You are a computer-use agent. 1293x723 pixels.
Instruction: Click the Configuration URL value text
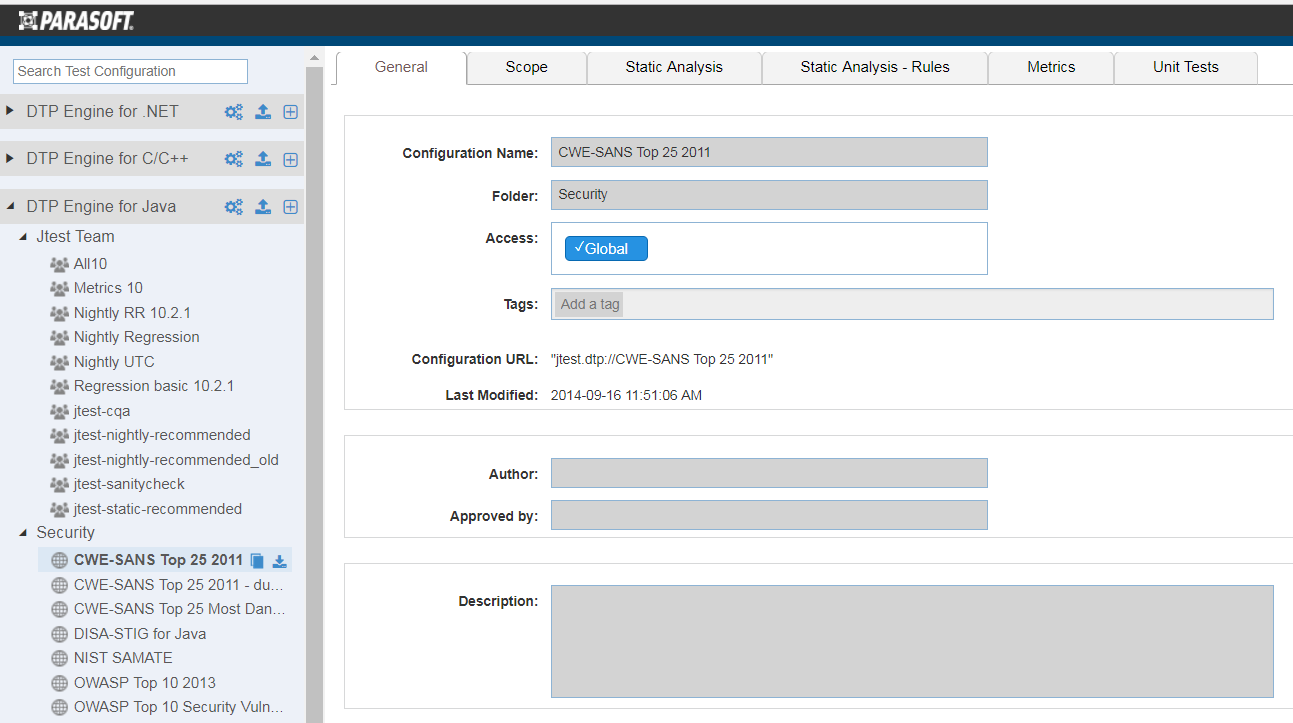coord(662,359)
